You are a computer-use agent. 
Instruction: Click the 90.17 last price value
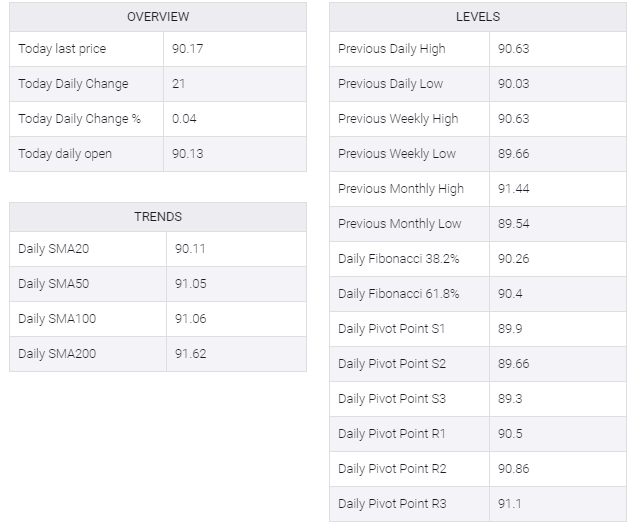(186, 49)
